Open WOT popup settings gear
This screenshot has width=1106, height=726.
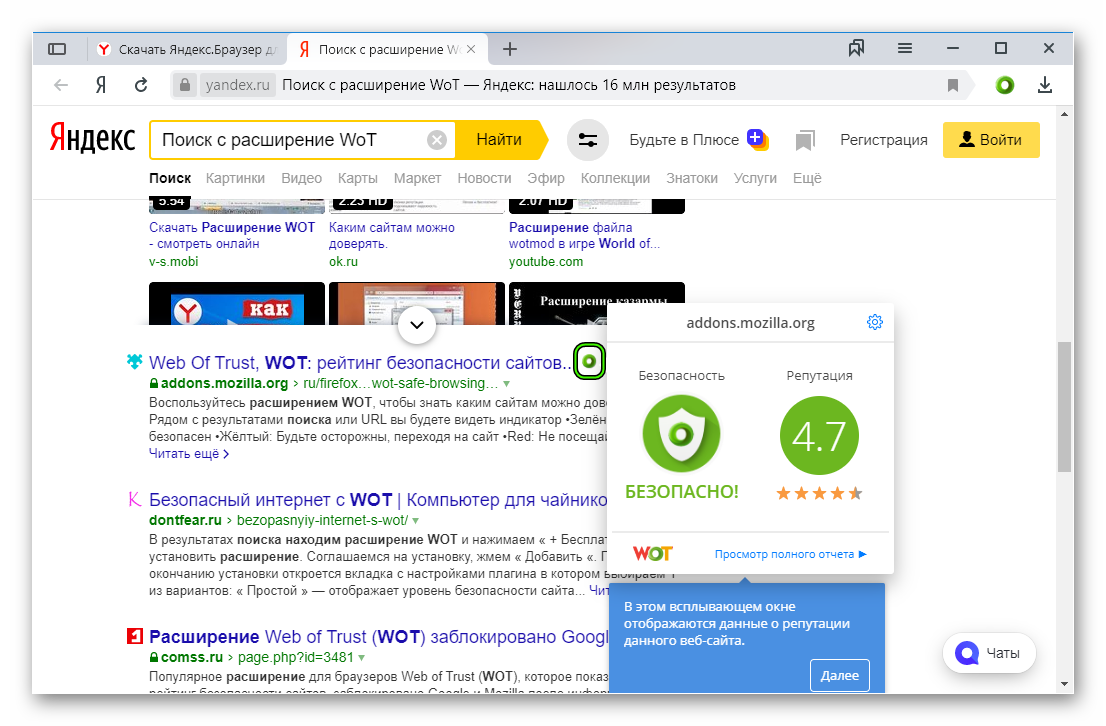pos(875,322)
